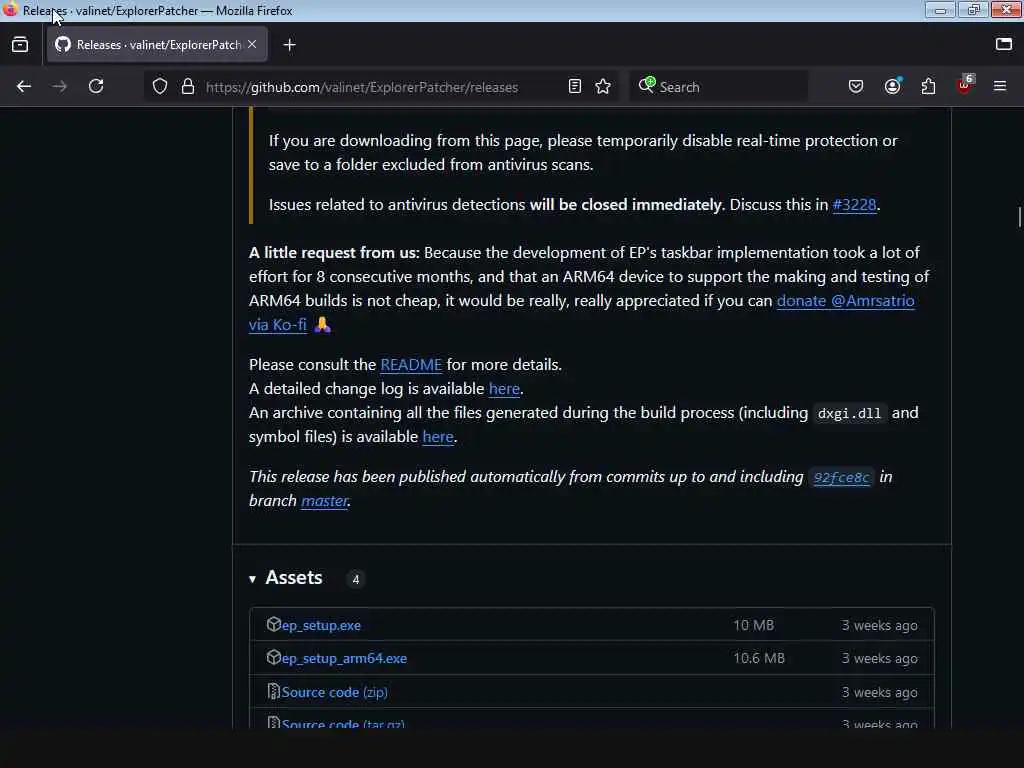Click the '10.6 MB' size text
1024x768 pixels.
click(x=759, y=658)
